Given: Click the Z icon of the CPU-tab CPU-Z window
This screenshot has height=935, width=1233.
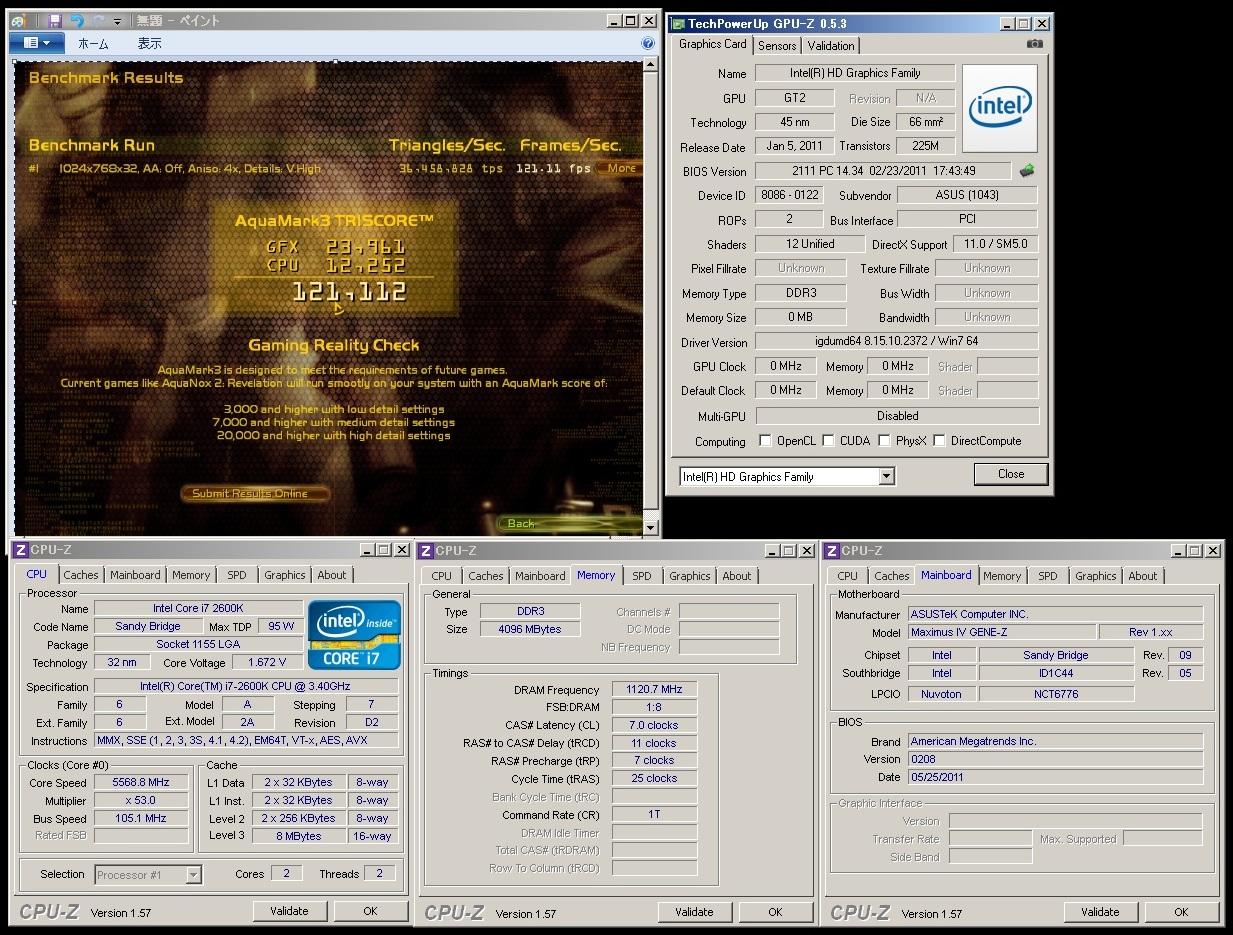Looking at the screenshot, I should point(20,550).
